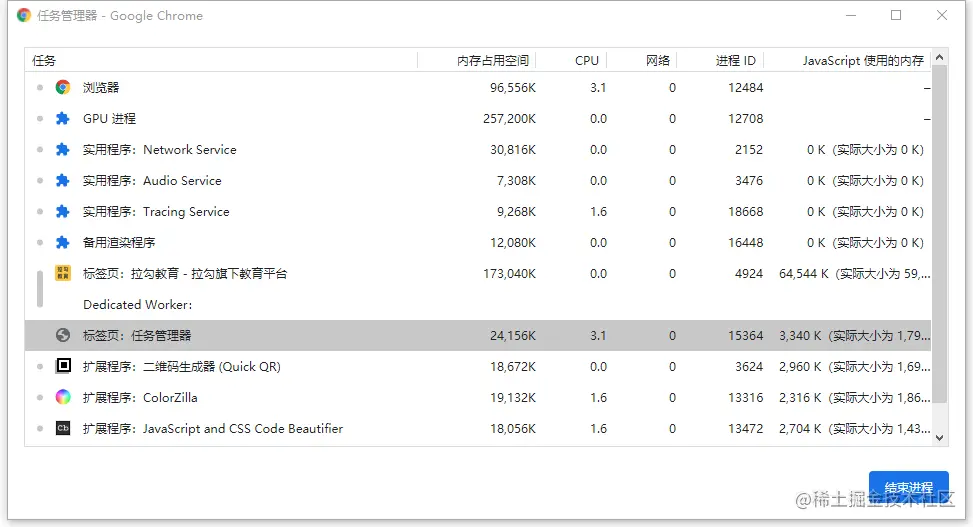
Task: Select the GPU 进程 row
Action: click(x=478, y=119)
